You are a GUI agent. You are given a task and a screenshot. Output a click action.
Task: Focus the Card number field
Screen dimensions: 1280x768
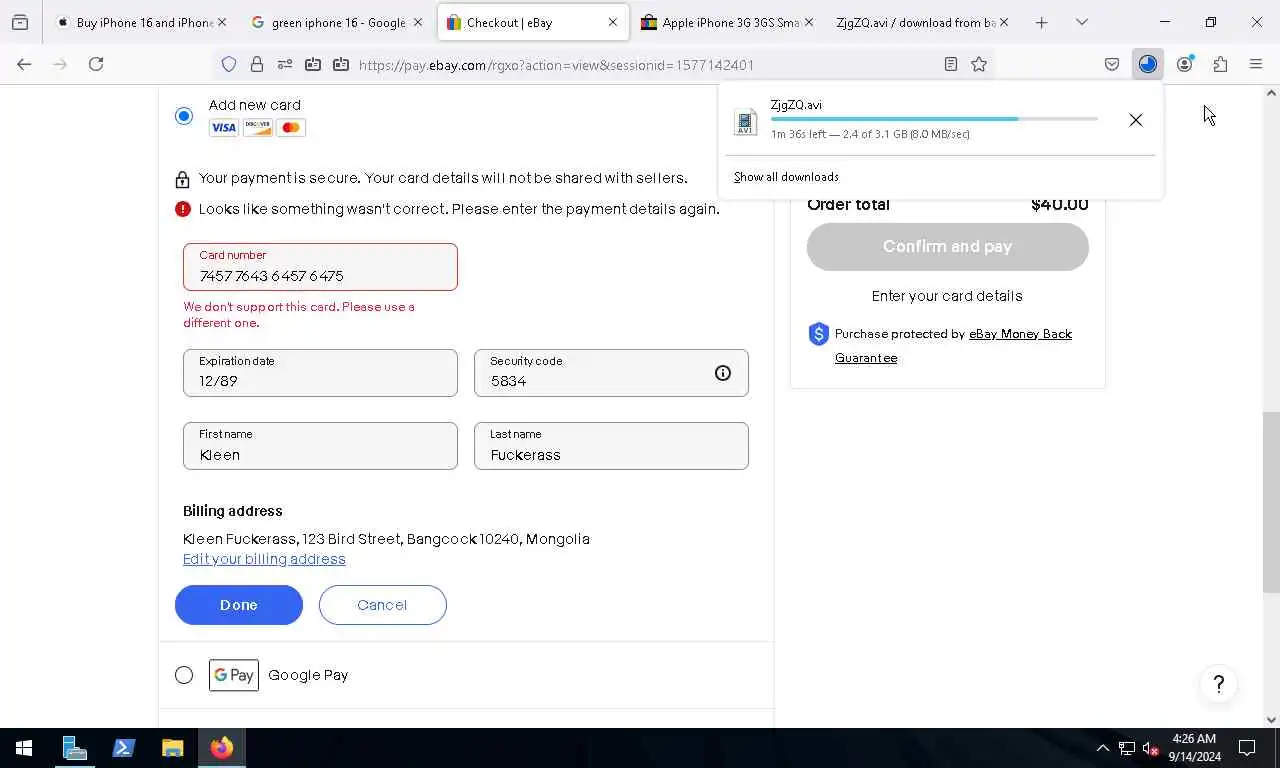(x=320, y=267)
